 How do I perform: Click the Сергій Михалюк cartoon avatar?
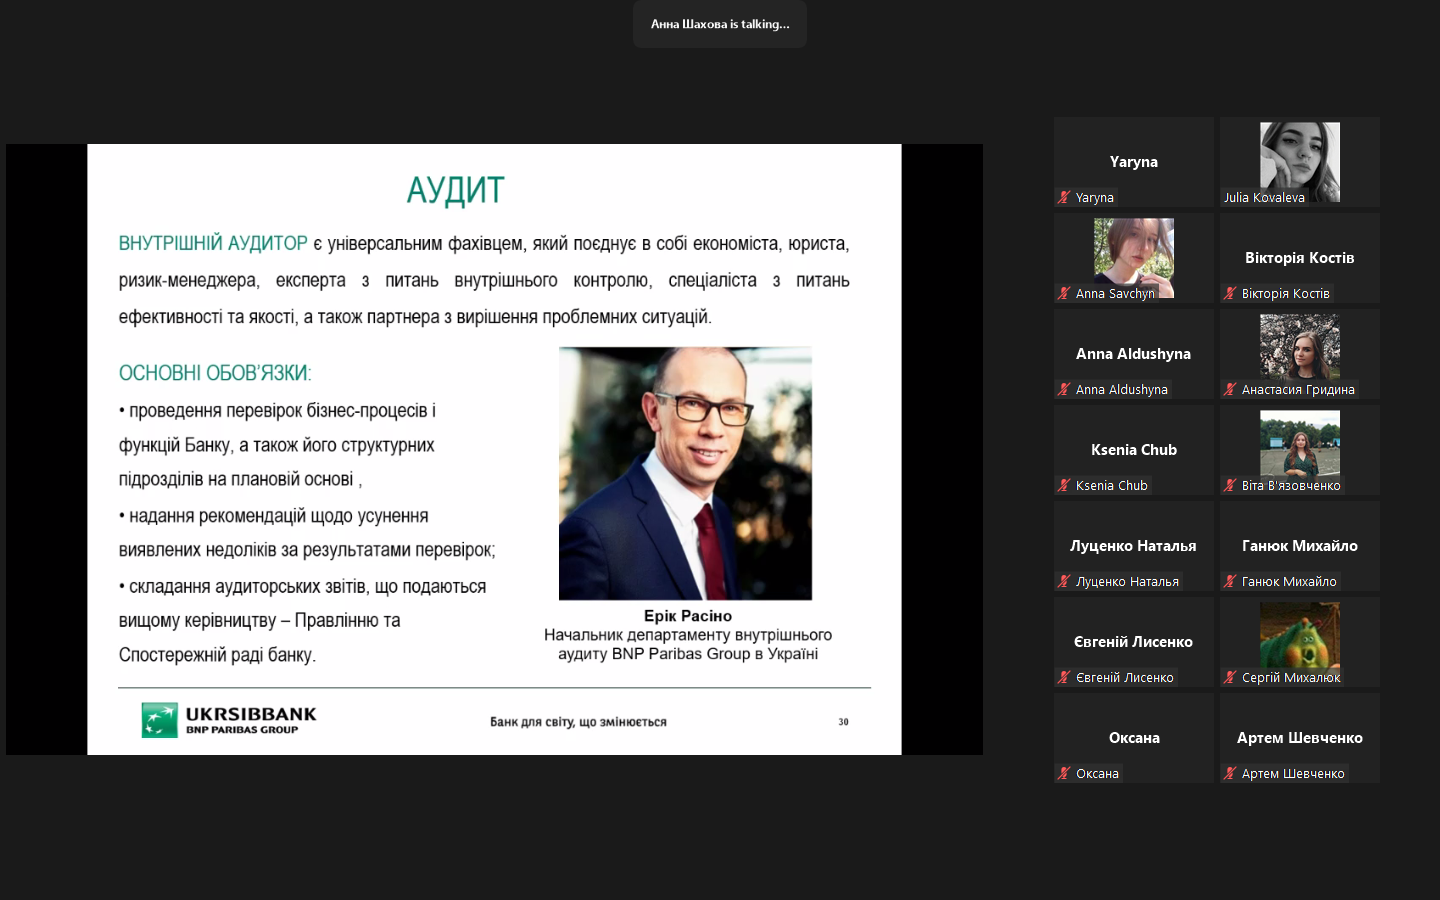pyautogui.click(x=1299, y=634)
